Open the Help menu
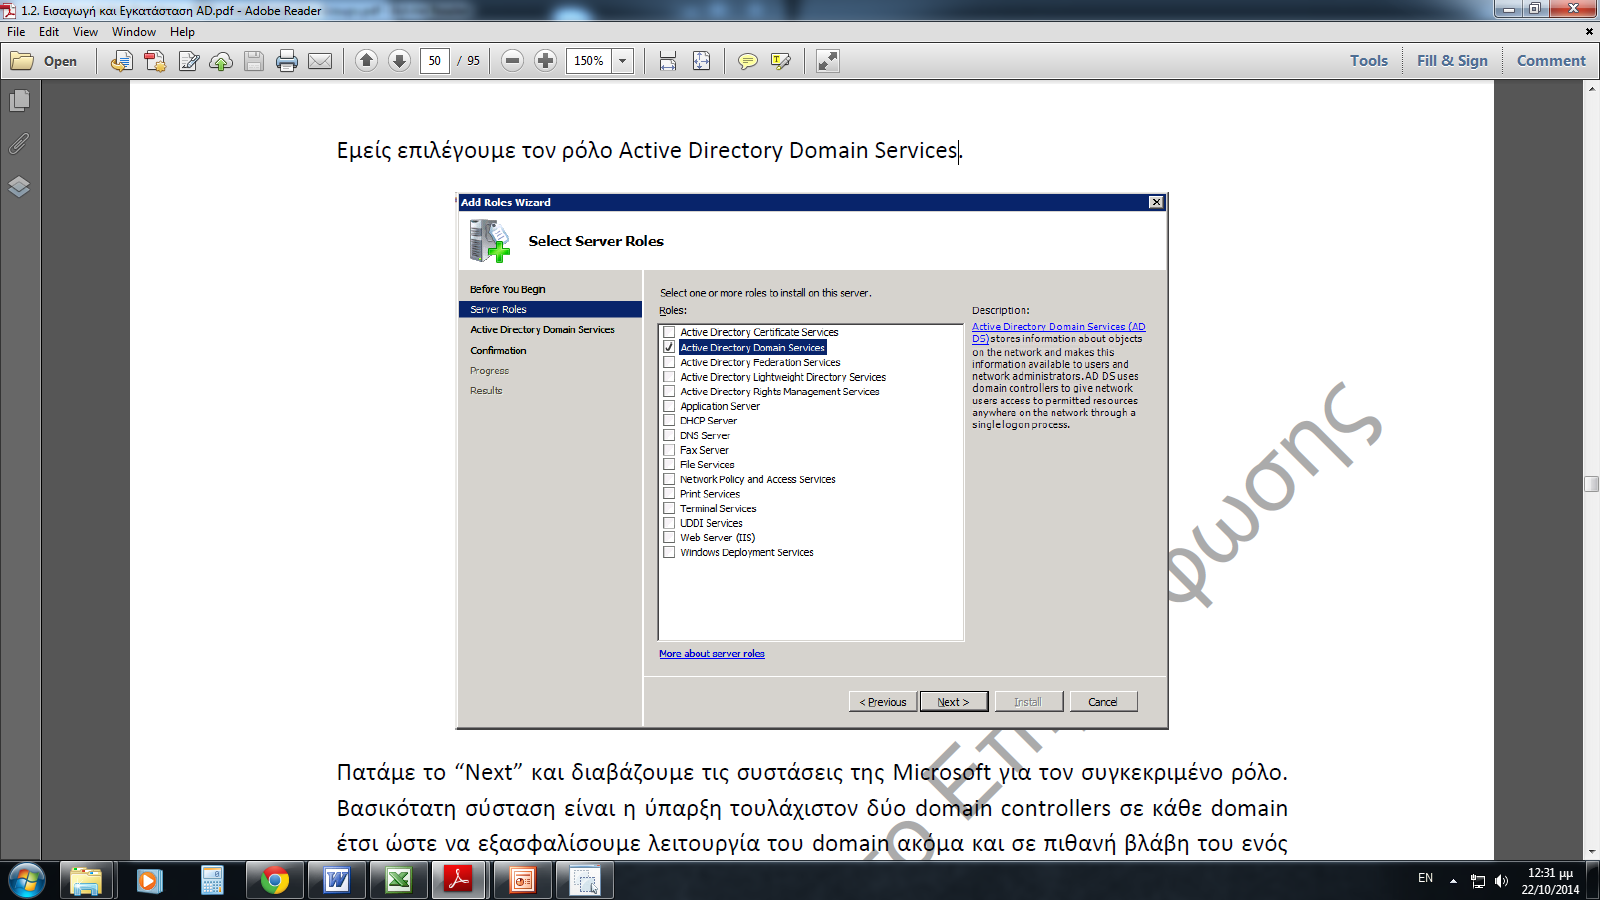1600x900 pixels. [x=182, y=32]
